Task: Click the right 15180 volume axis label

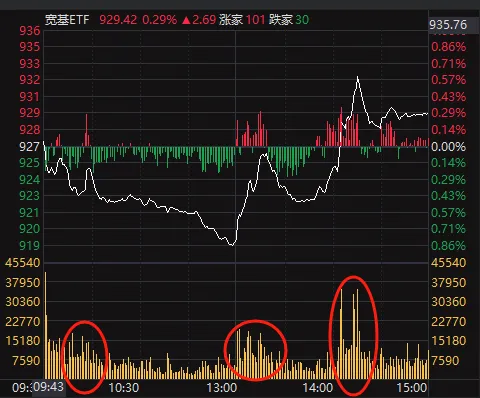Action: 448,341
